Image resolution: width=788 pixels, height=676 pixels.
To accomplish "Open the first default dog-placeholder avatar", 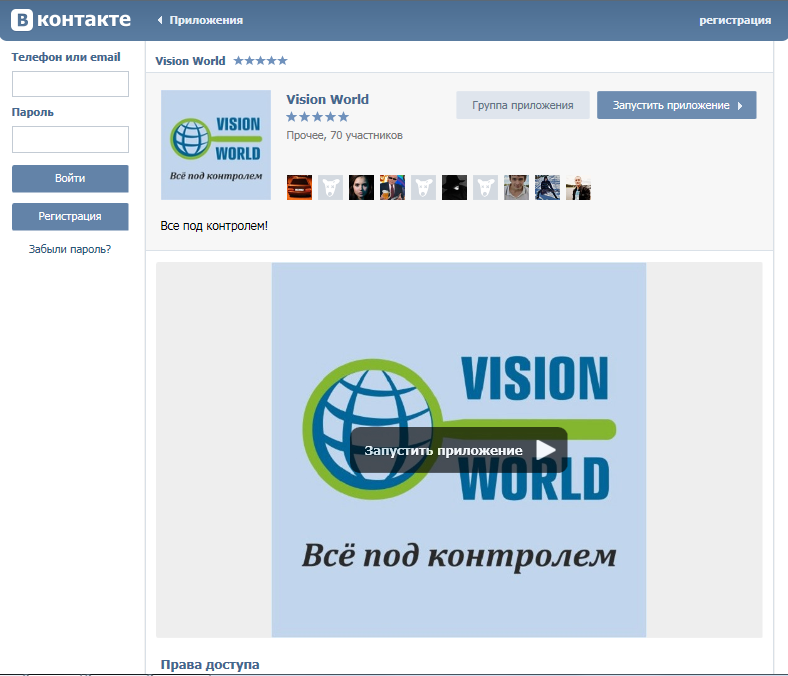I will (330, 187).
